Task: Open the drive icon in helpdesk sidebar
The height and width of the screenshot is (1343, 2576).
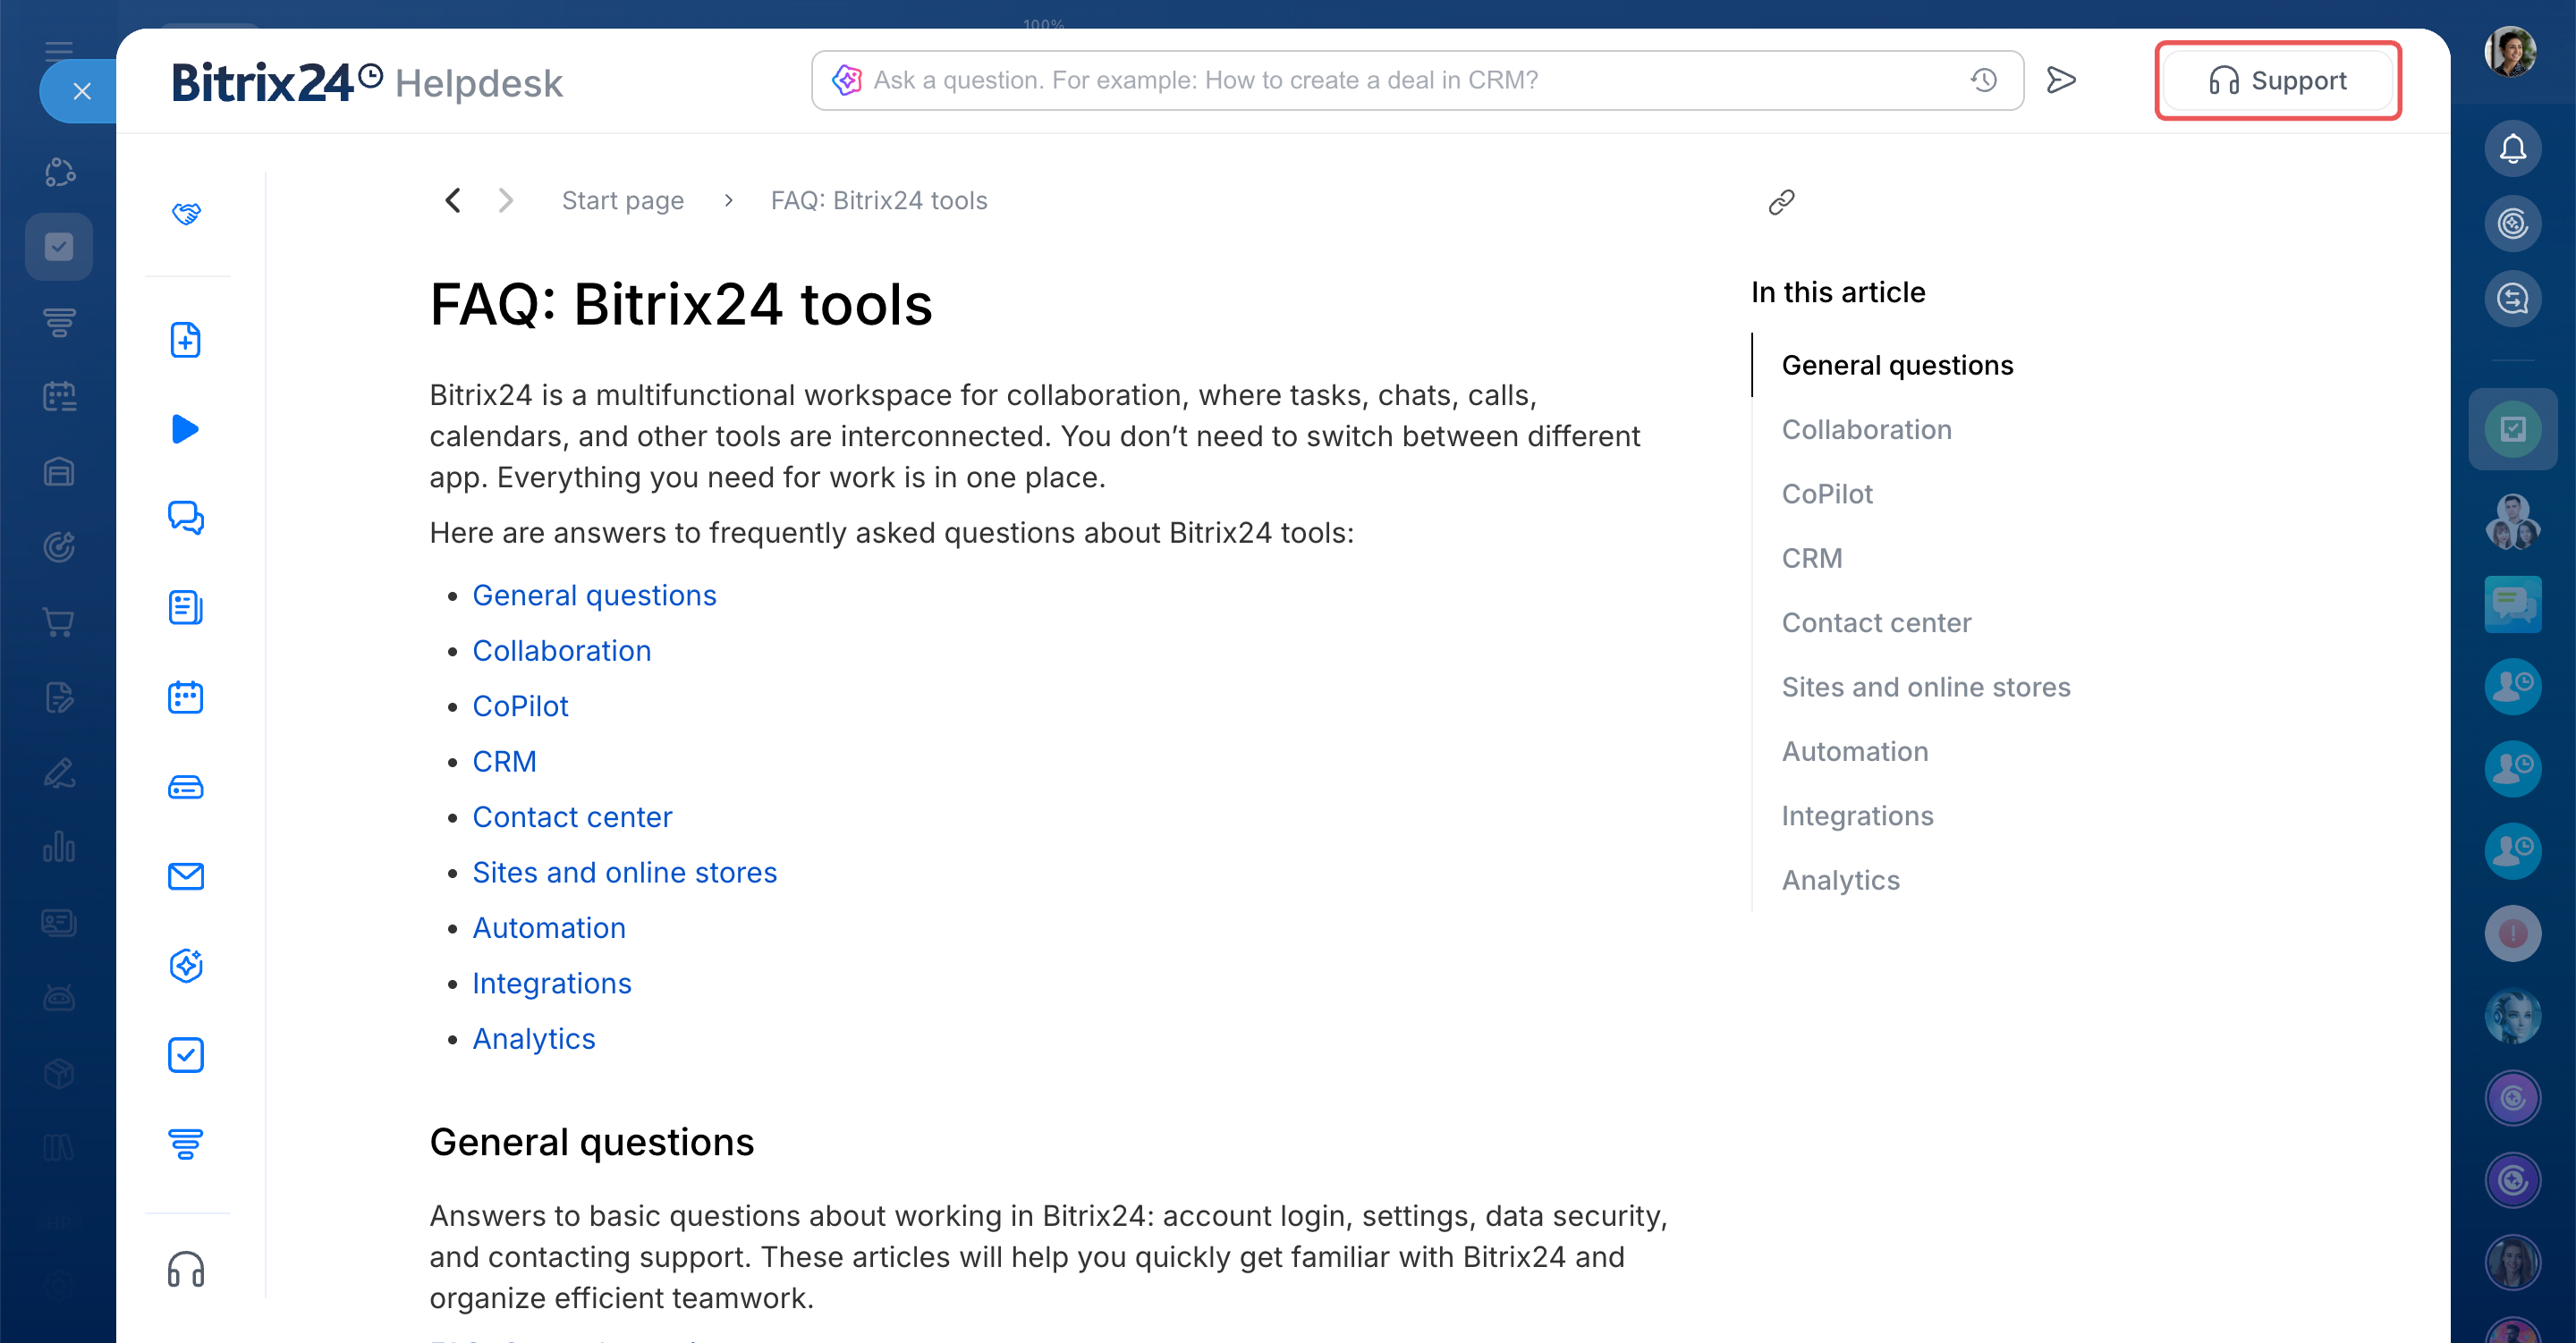Action: point(186,787)
